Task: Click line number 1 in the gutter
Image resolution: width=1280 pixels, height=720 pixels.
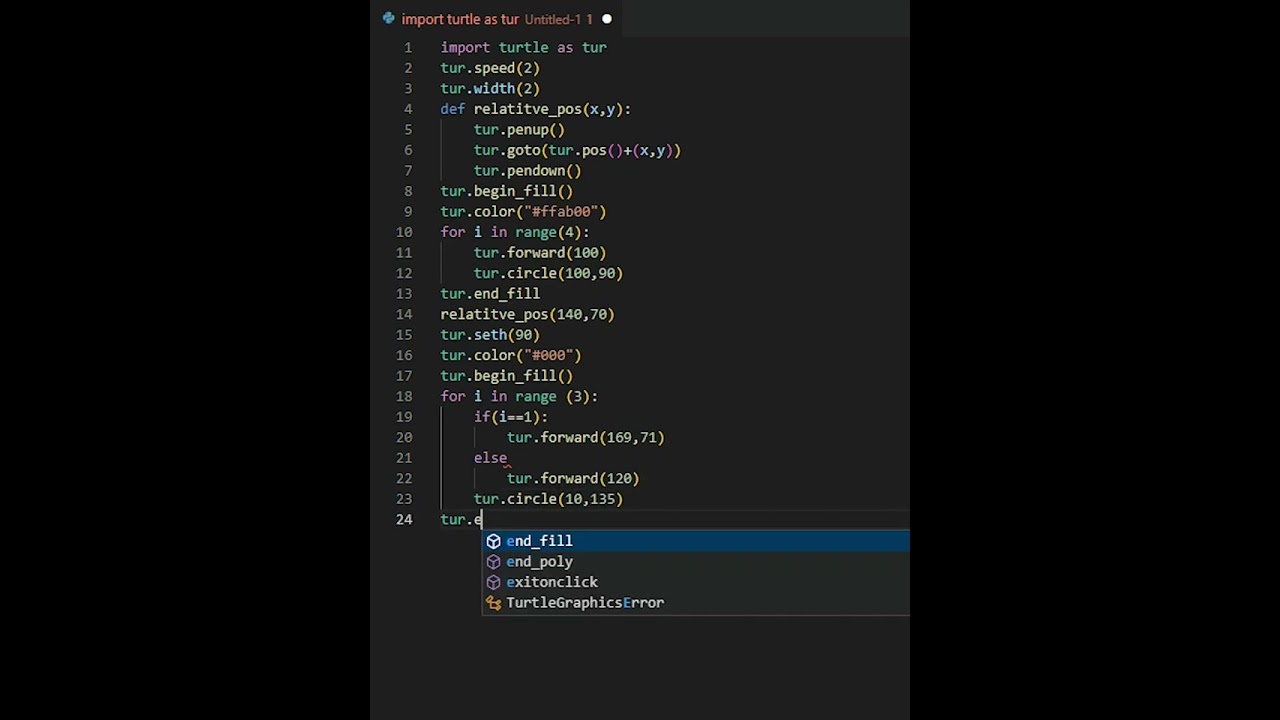Action: [408, 47]
